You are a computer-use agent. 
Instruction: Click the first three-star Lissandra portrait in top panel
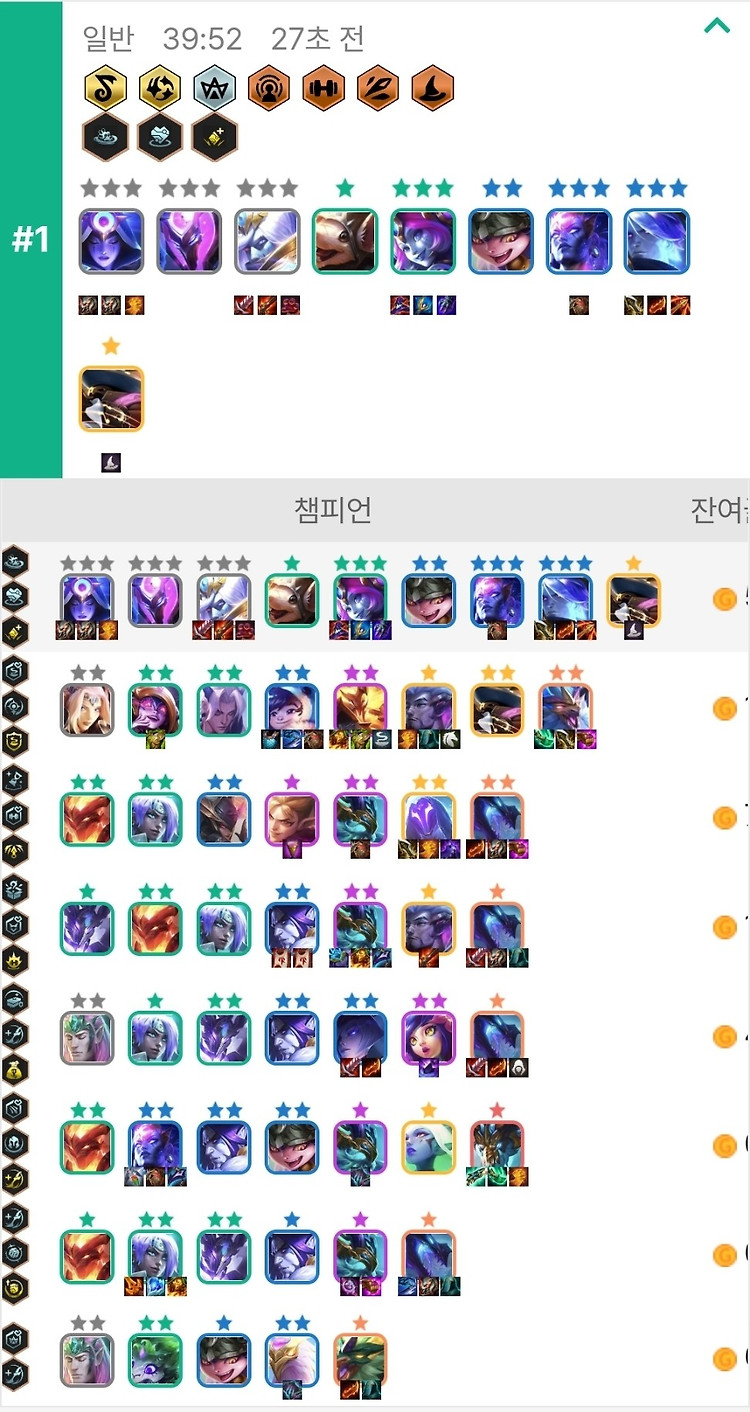pyautogui.click(x=111, y=241)
